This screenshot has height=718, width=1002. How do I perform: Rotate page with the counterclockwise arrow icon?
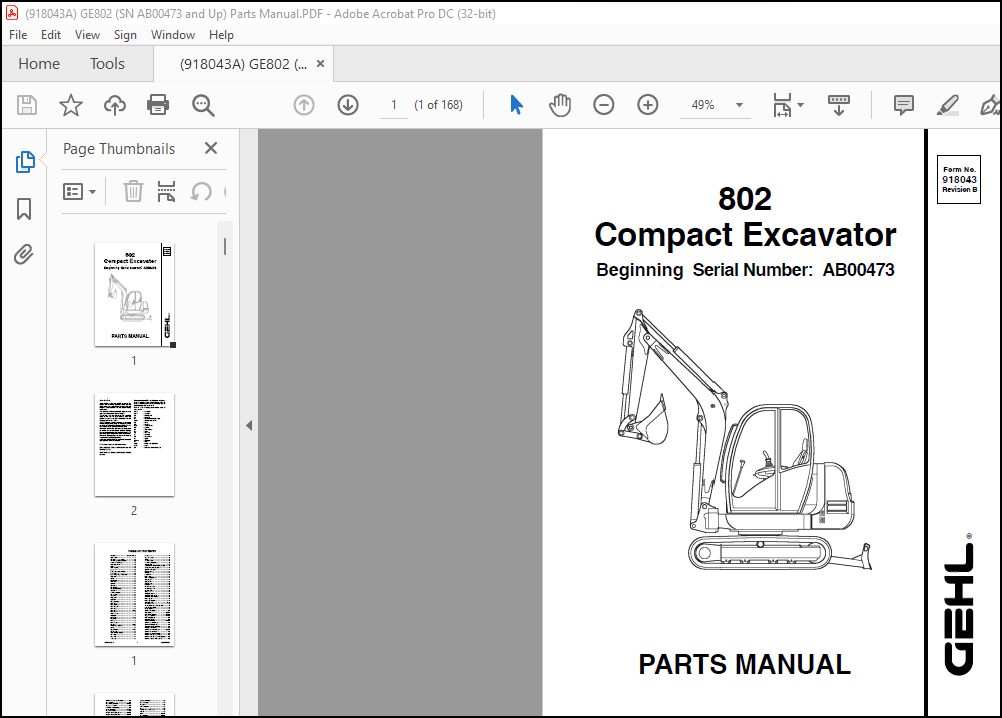(201, 191)
